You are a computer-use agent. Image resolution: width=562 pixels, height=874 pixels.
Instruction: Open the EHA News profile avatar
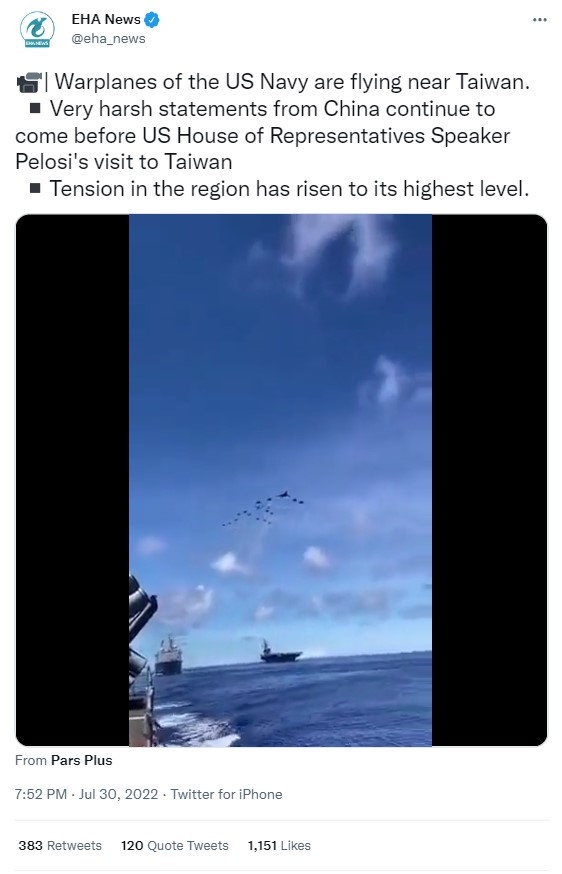(x=37, y=30)
